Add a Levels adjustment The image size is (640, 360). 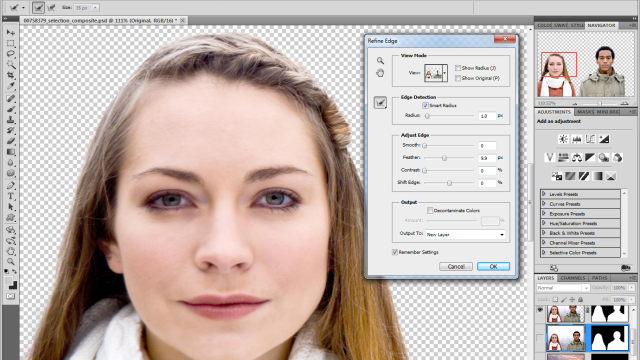click(x=577, y=139)
